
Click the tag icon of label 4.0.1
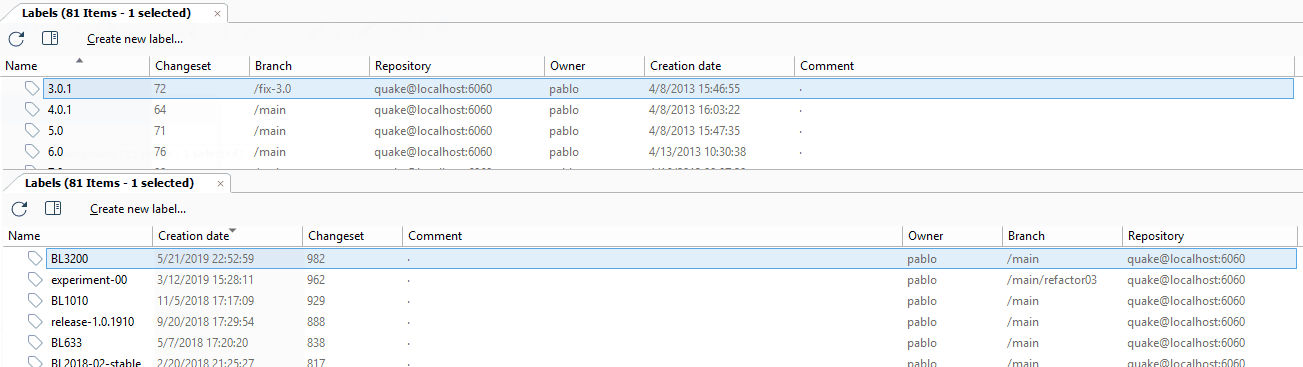point(33,110)
